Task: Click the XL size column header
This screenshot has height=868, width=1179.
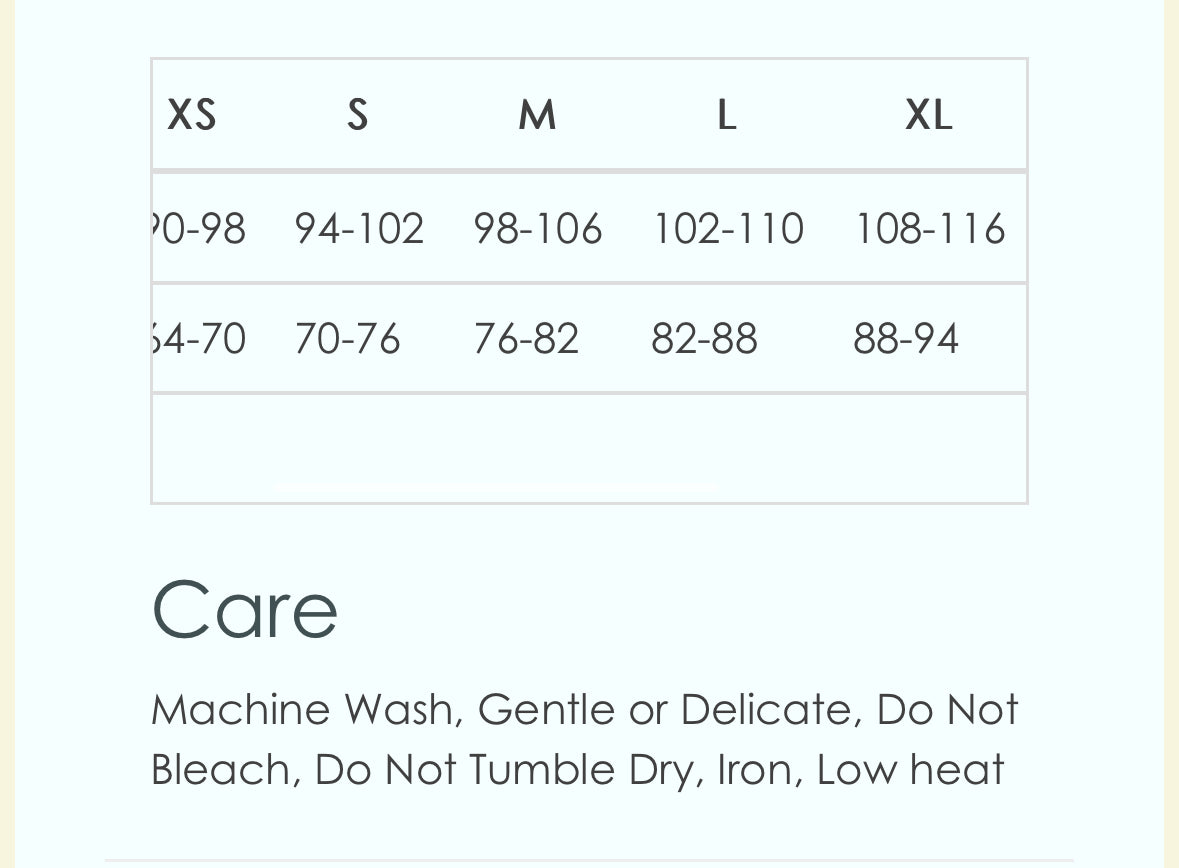Action: tap(928, 115)
